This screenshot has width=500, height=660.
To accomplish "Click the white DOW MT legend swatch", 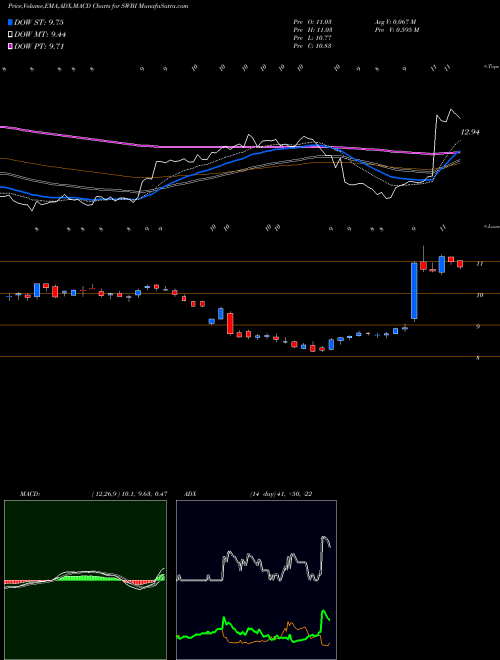I will 10,35.
